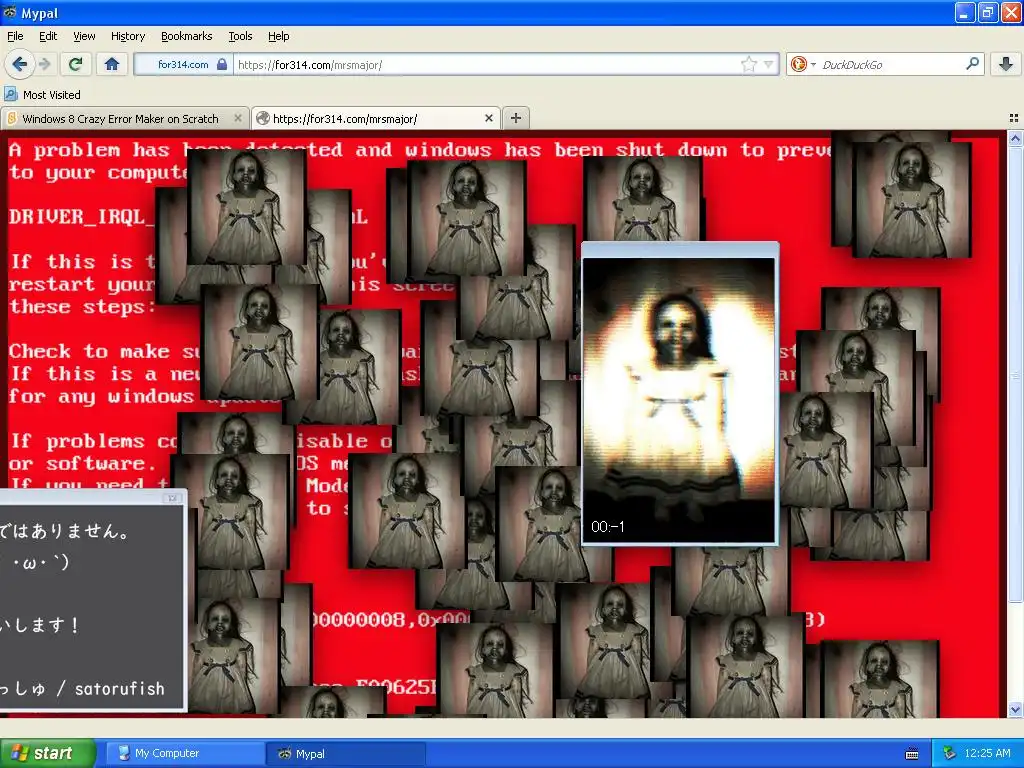This screenshot has width=1024, height=768.
Task: Select the Mypal taskbar button
Action: click(x=346, y=753)
